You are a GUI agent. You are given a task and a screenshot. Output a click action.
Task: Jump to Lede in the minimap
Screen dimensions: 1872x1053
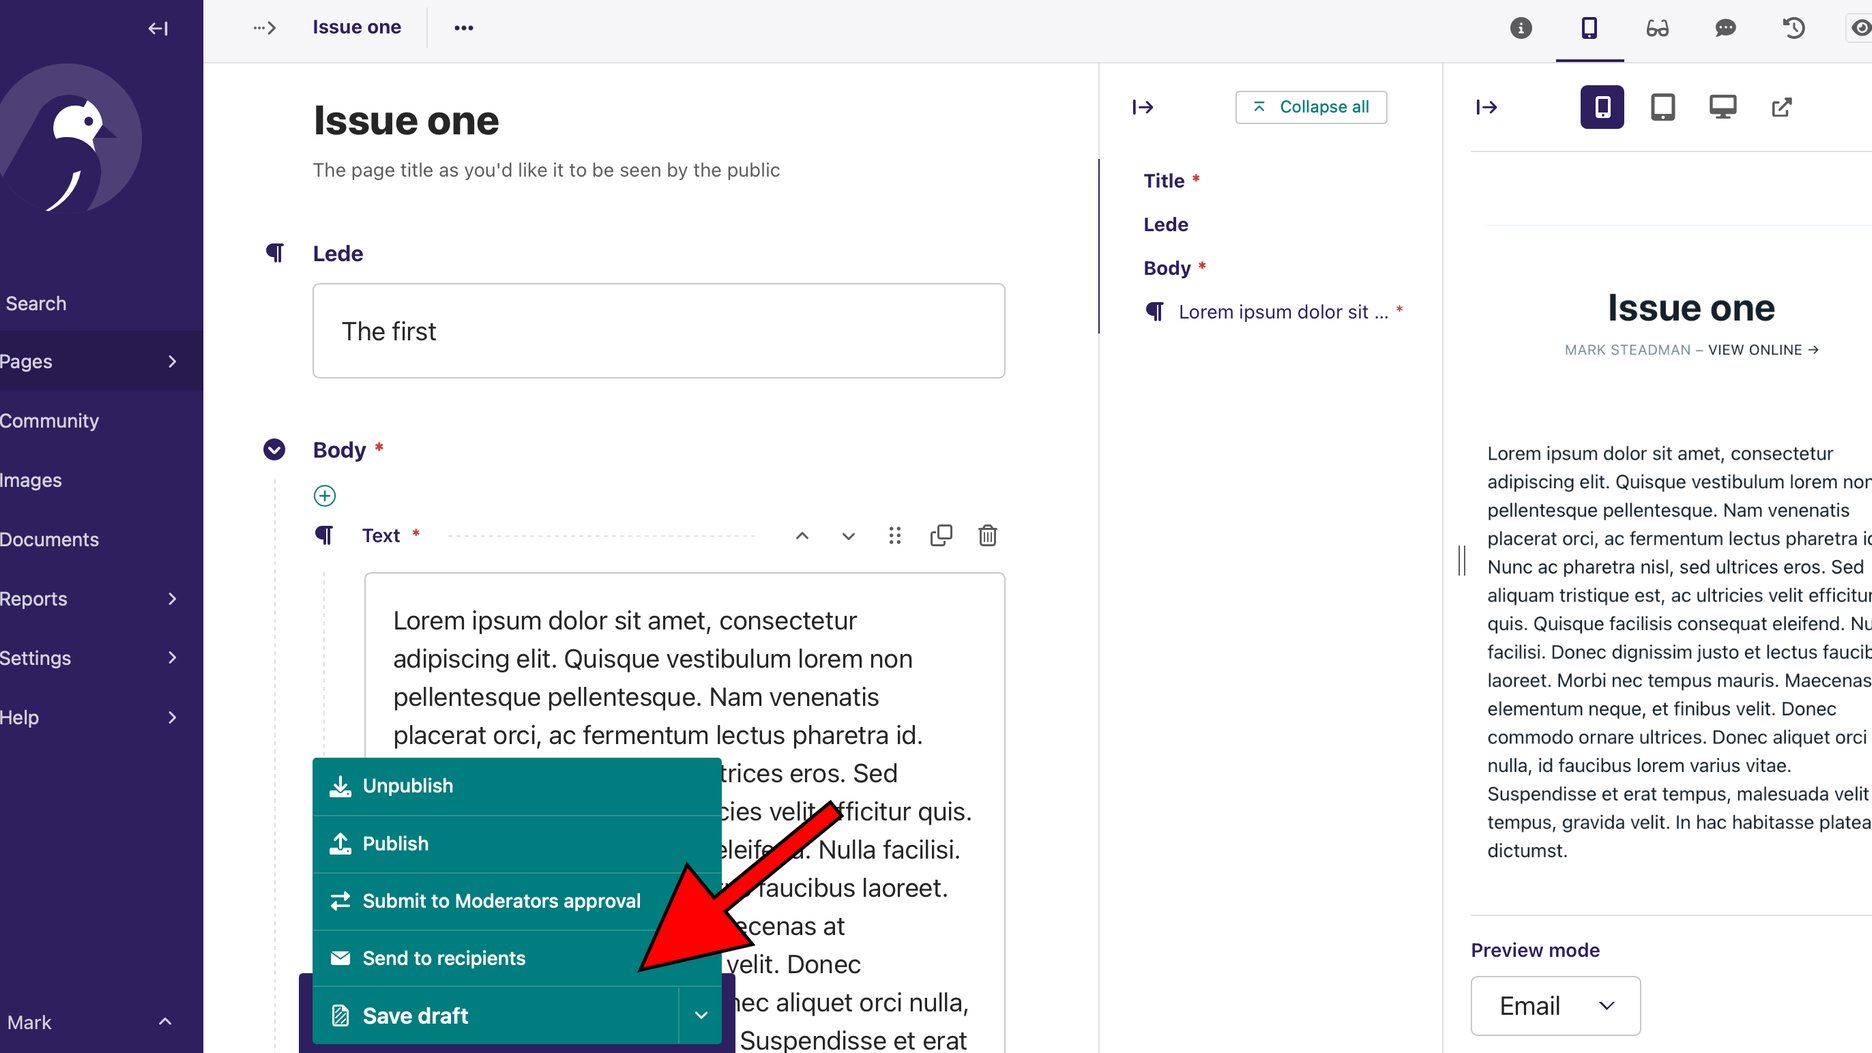pyautogui.click(x=1166, y=225)
